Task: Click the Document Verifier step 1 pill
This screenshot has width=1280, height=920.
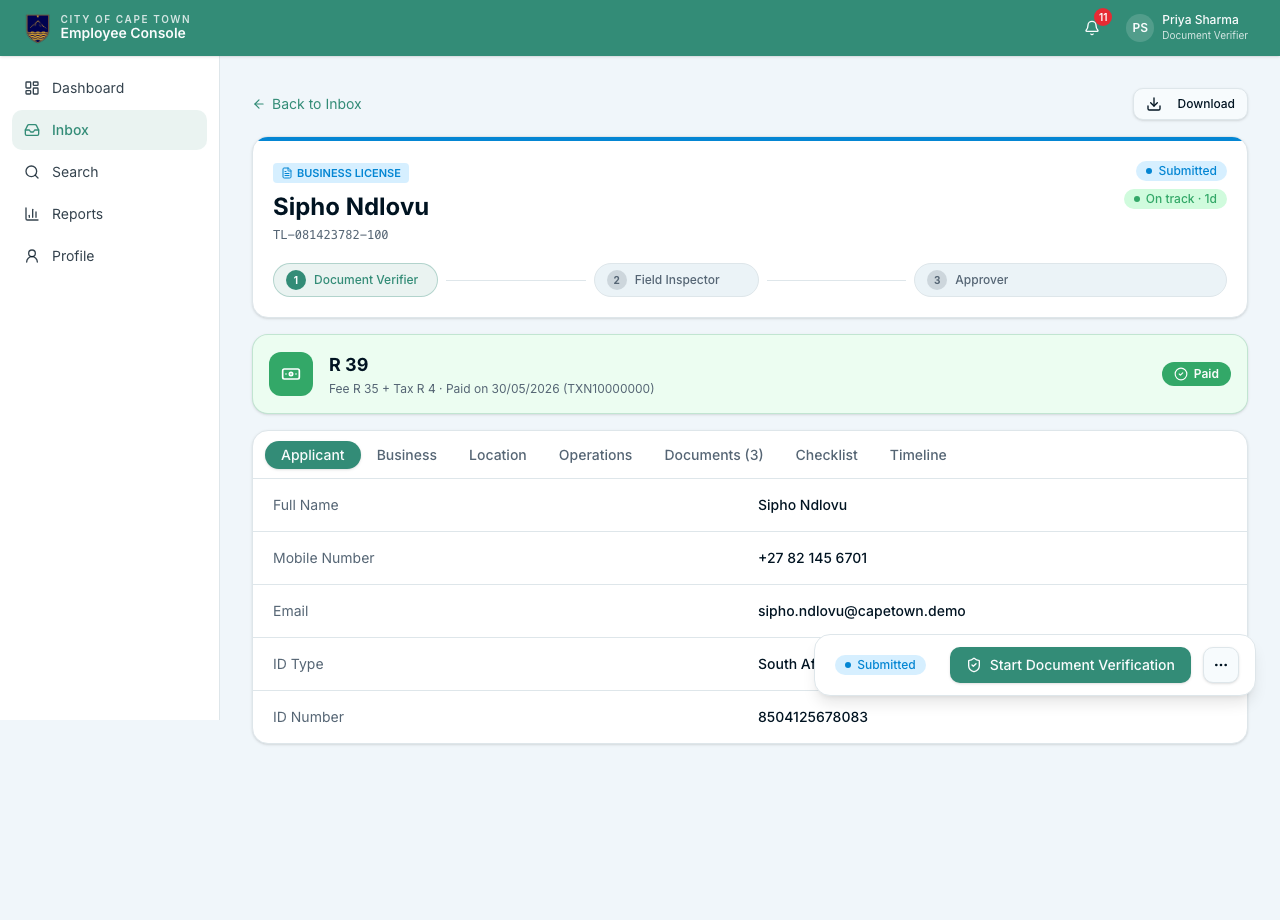Action: coord(355,280)
